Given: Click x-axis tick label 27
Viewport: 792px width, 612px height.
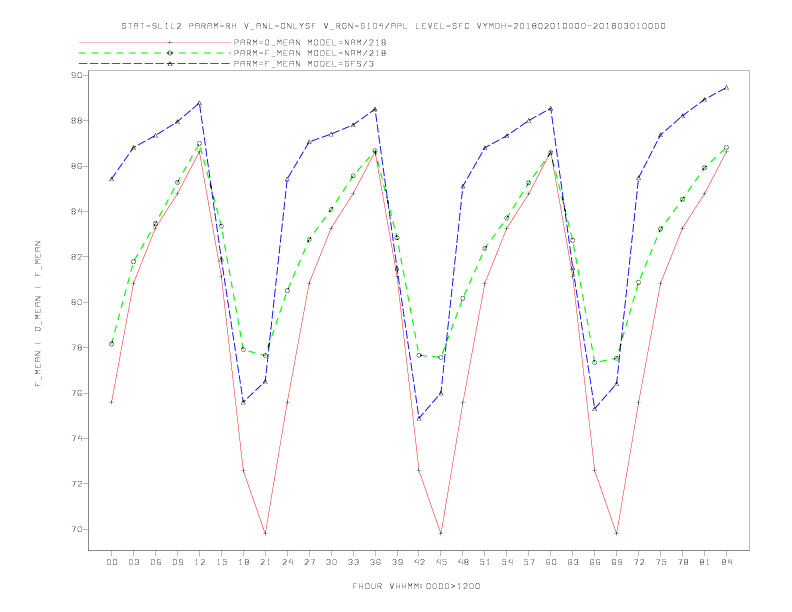Looking at the screenshot, I should pyautogui.click(x=309, y=562).
